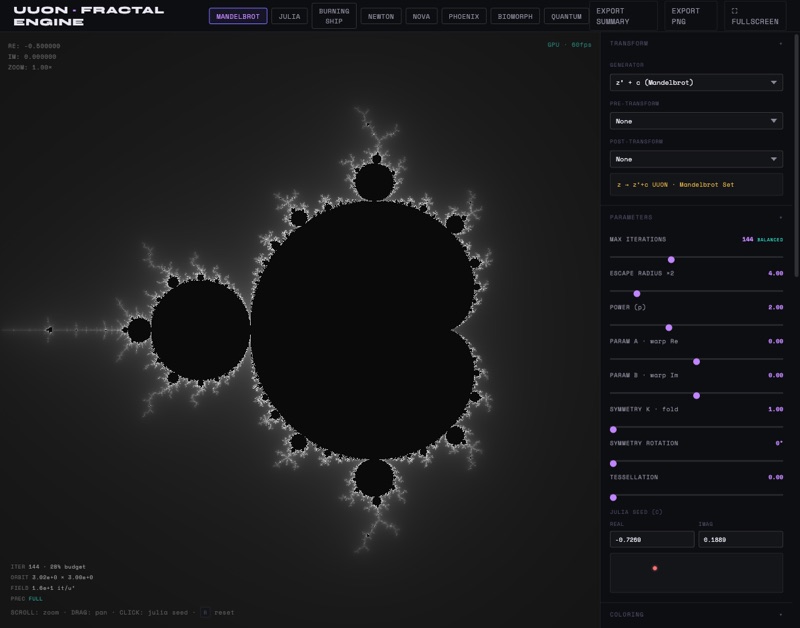The width and height of the screenshot is (800, 628).
Task: Open the Burning Ship fractal tab
Action: click(x=334, y=16)
